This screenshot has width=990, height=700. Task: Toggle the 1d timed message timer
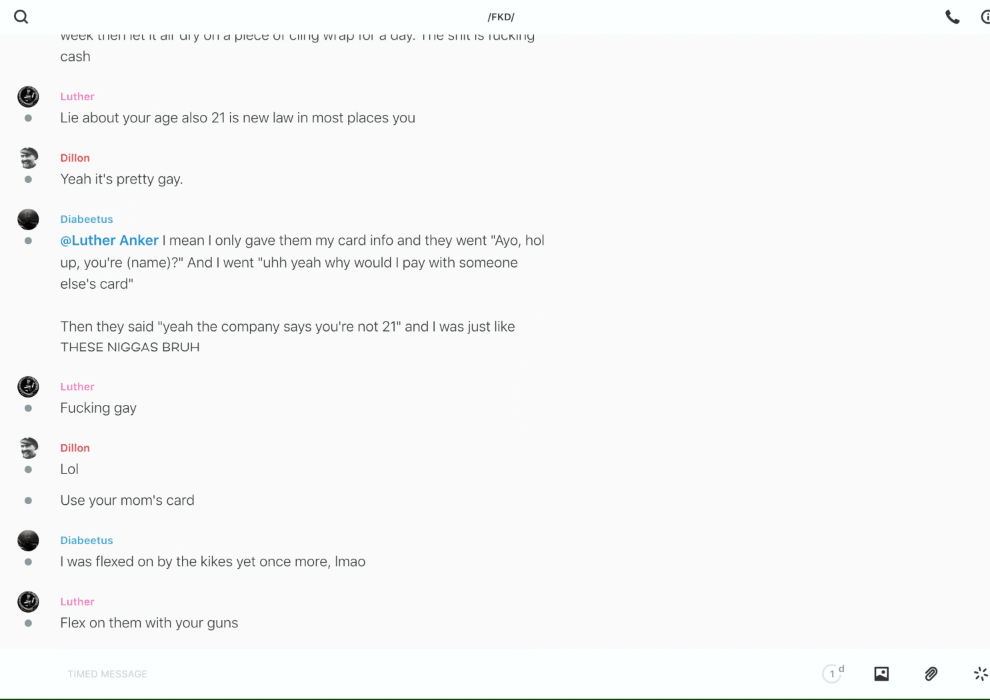[x=833, y=674]
